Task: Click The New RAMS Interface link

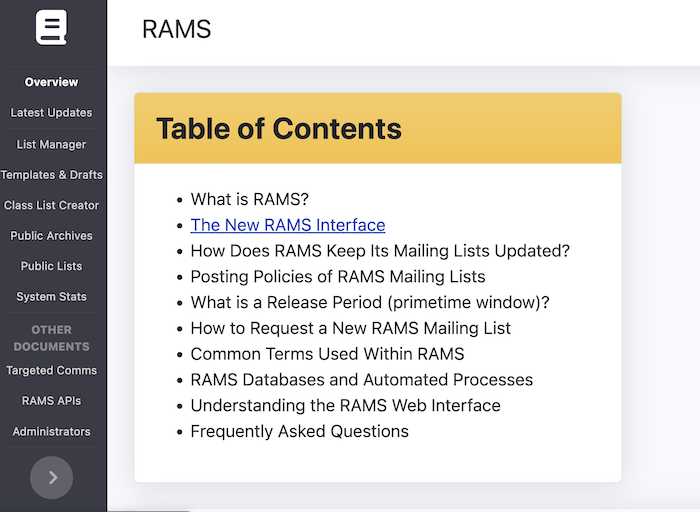Action: point(287,225)
